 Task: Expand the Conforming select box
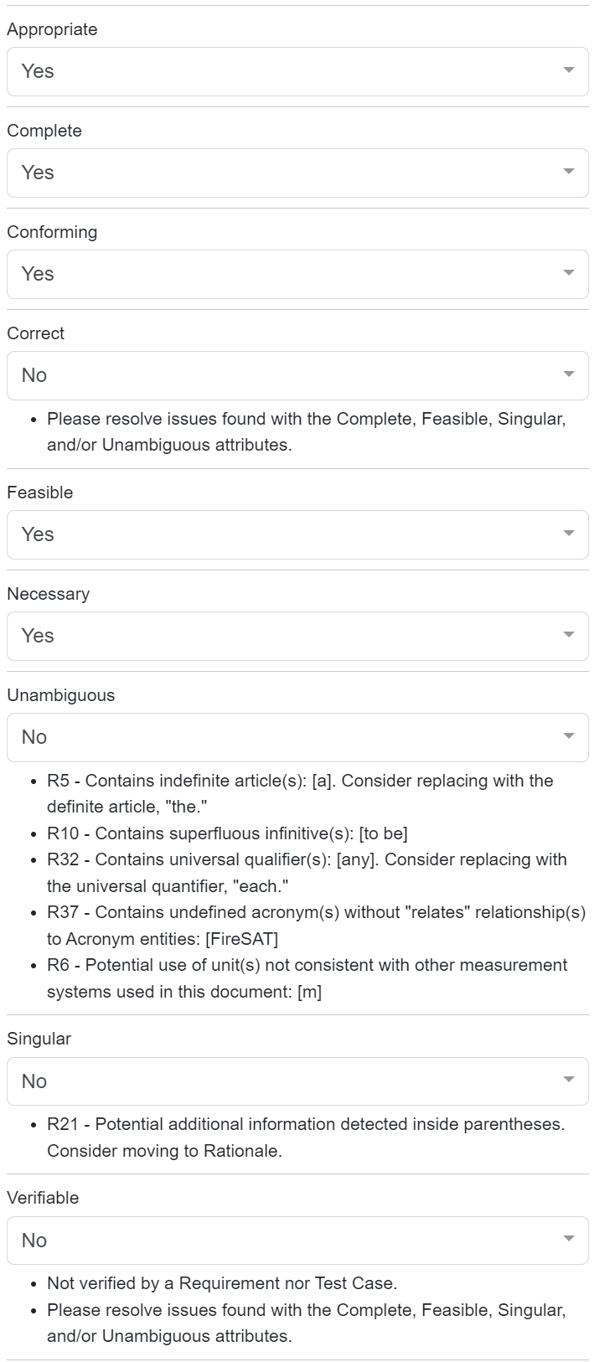pyautogui.click(x=280, y=273)
